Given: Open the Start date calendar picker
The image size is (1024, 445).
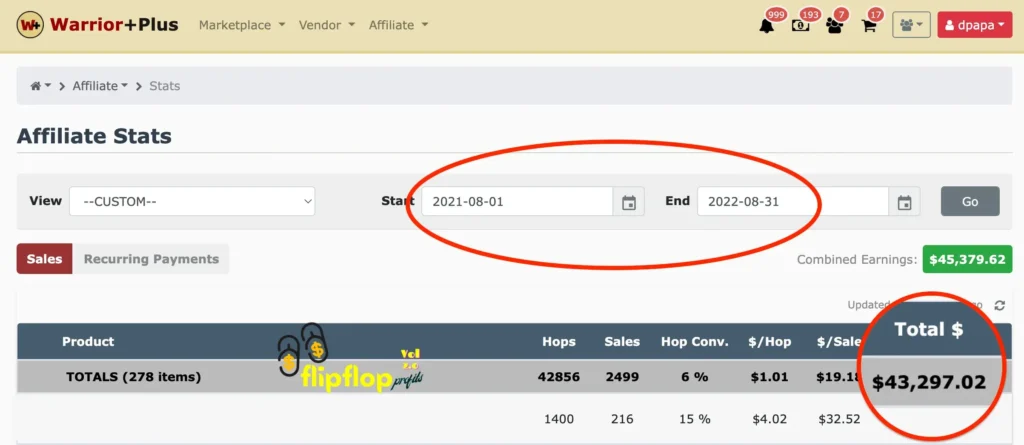Looking at the screenshot, I should tap(628, 202).
